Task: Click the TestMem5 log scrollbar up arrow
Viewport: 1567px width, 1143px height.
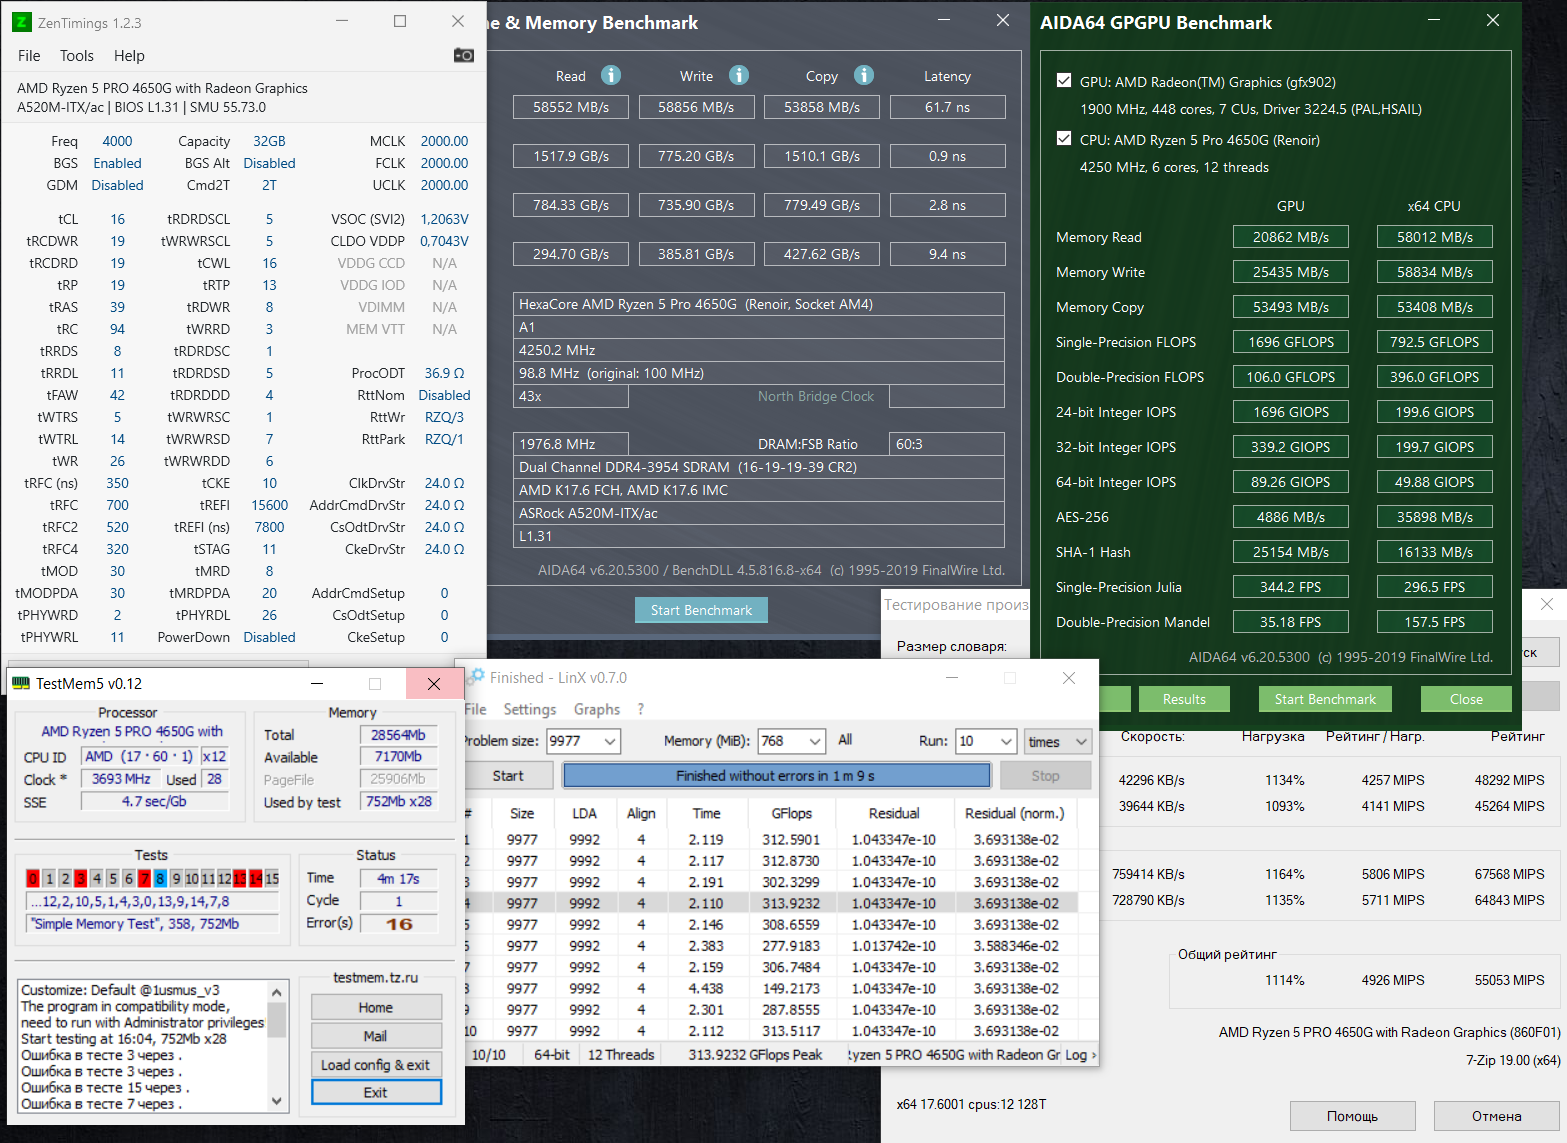Action: pyautogui.click(x=277, y=991)
